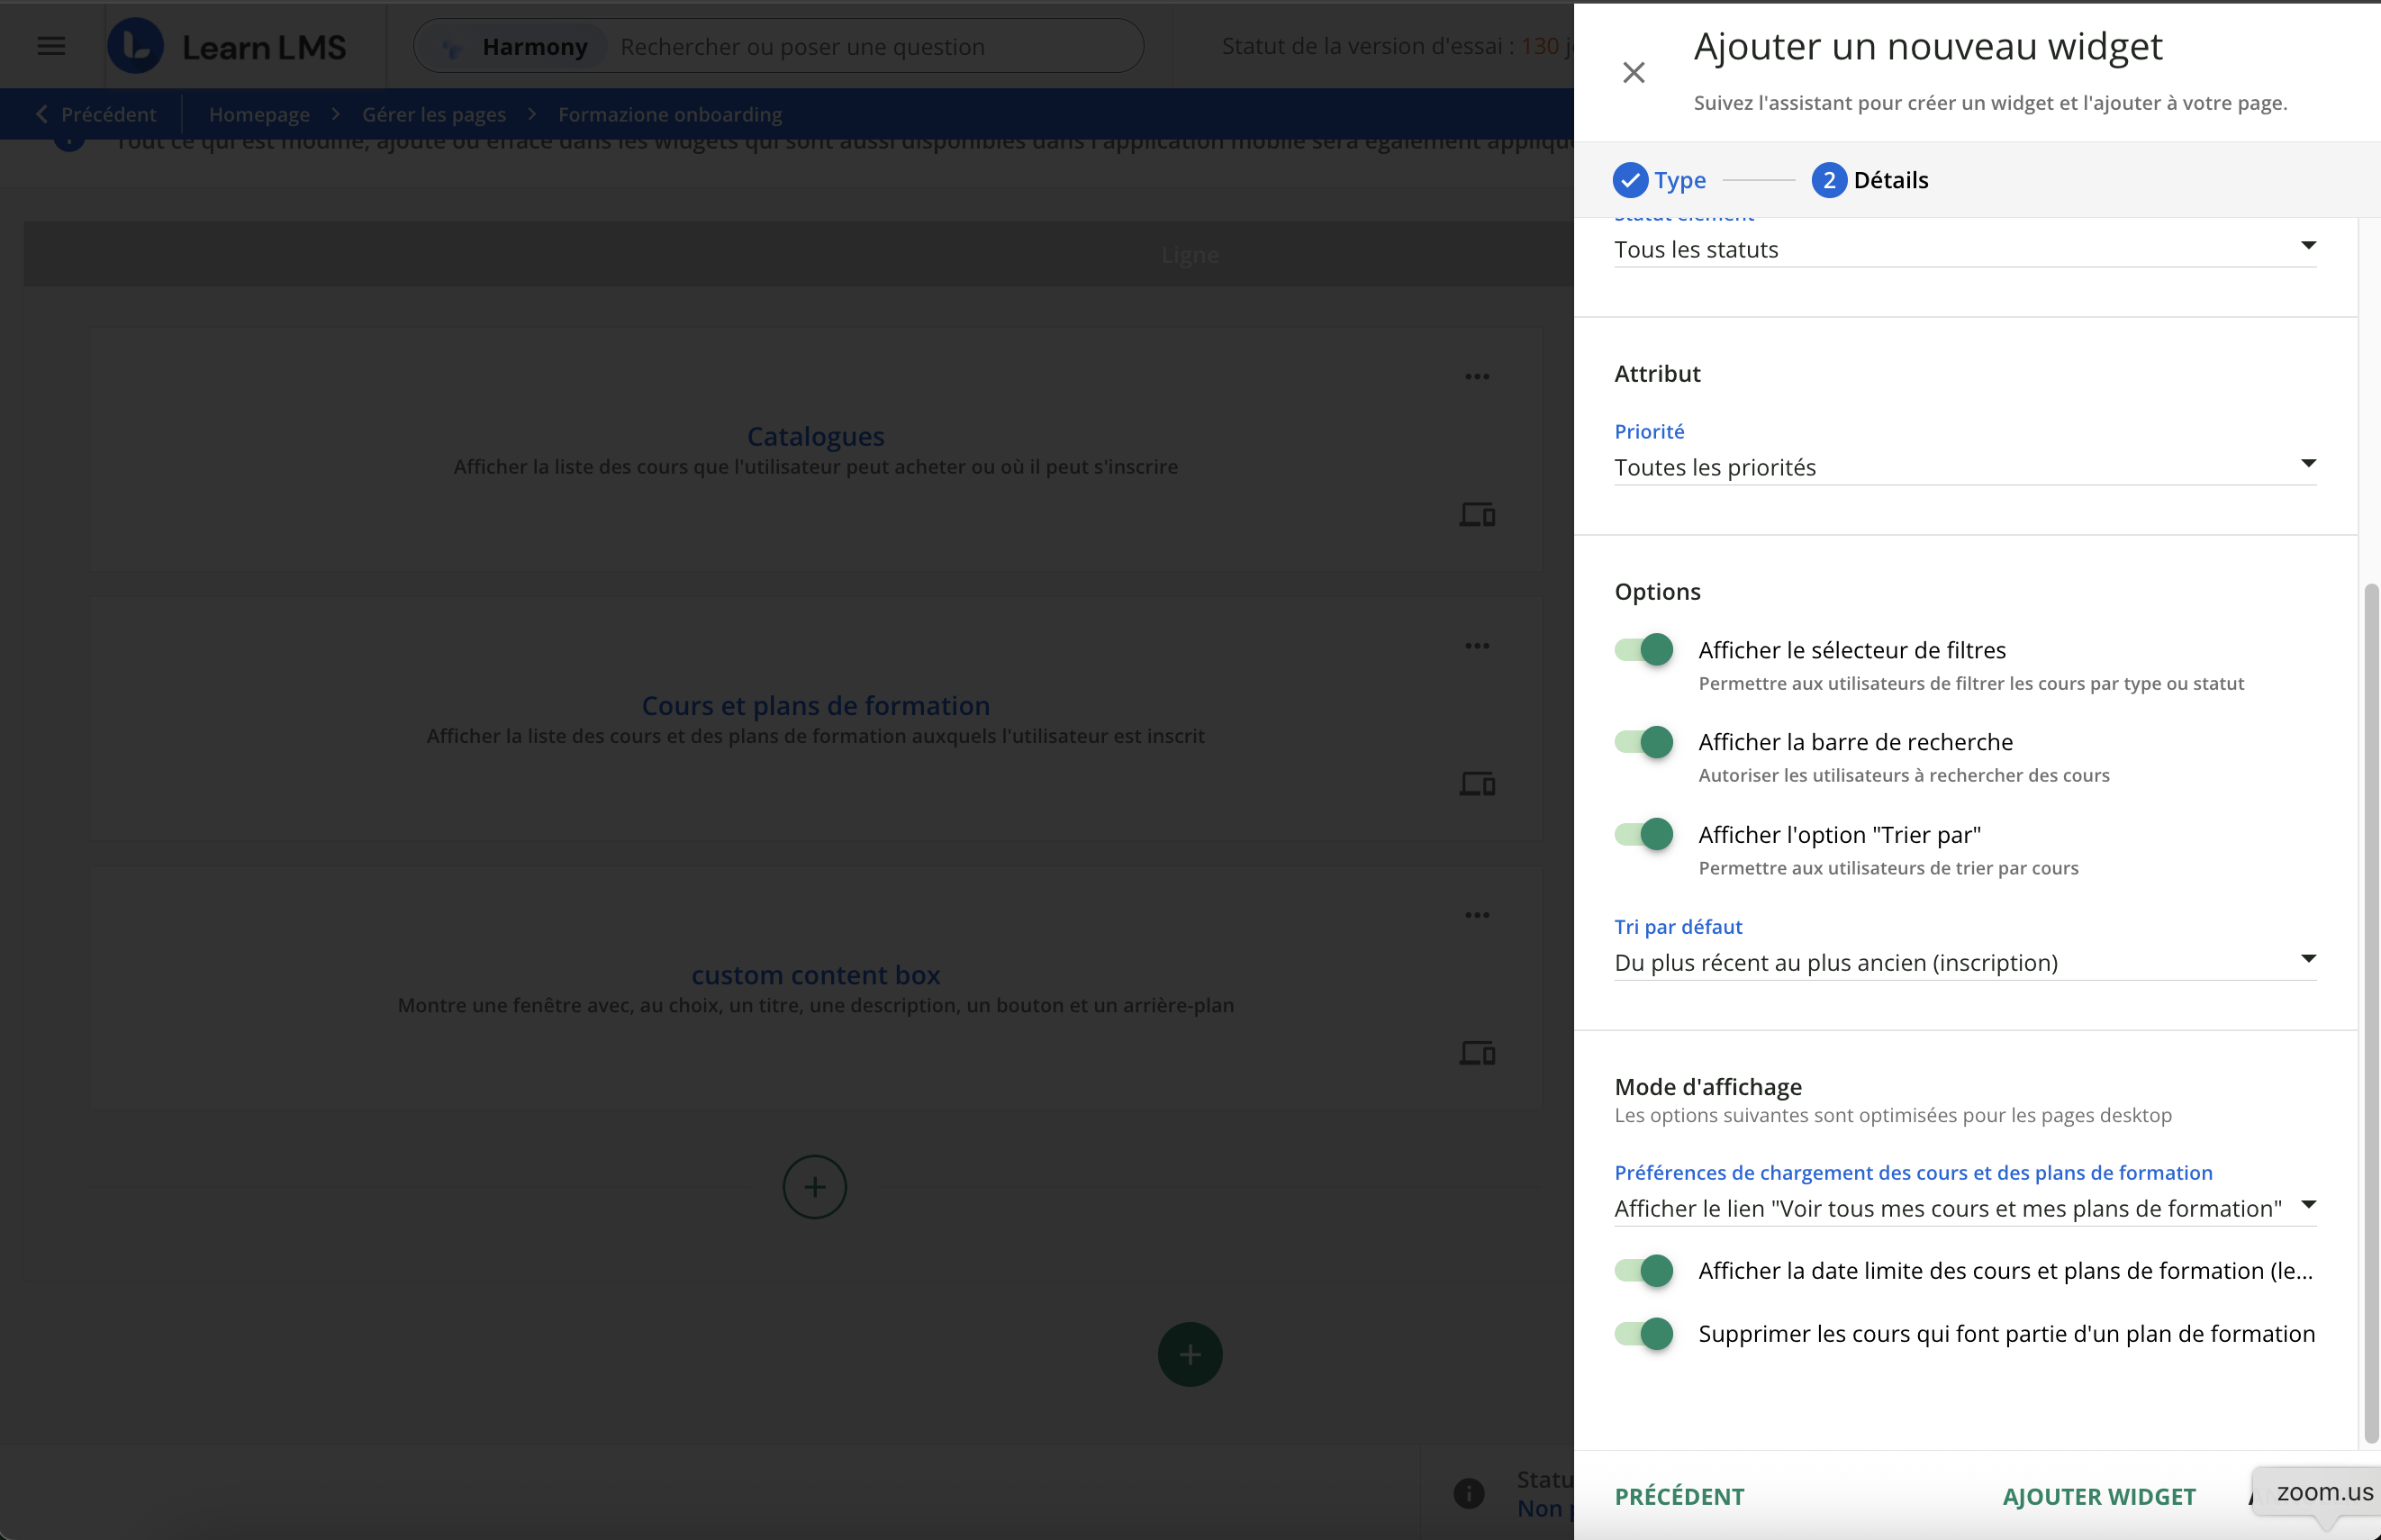
Task: Add widget with outlined plus circle
Action: pos(814,1187)
